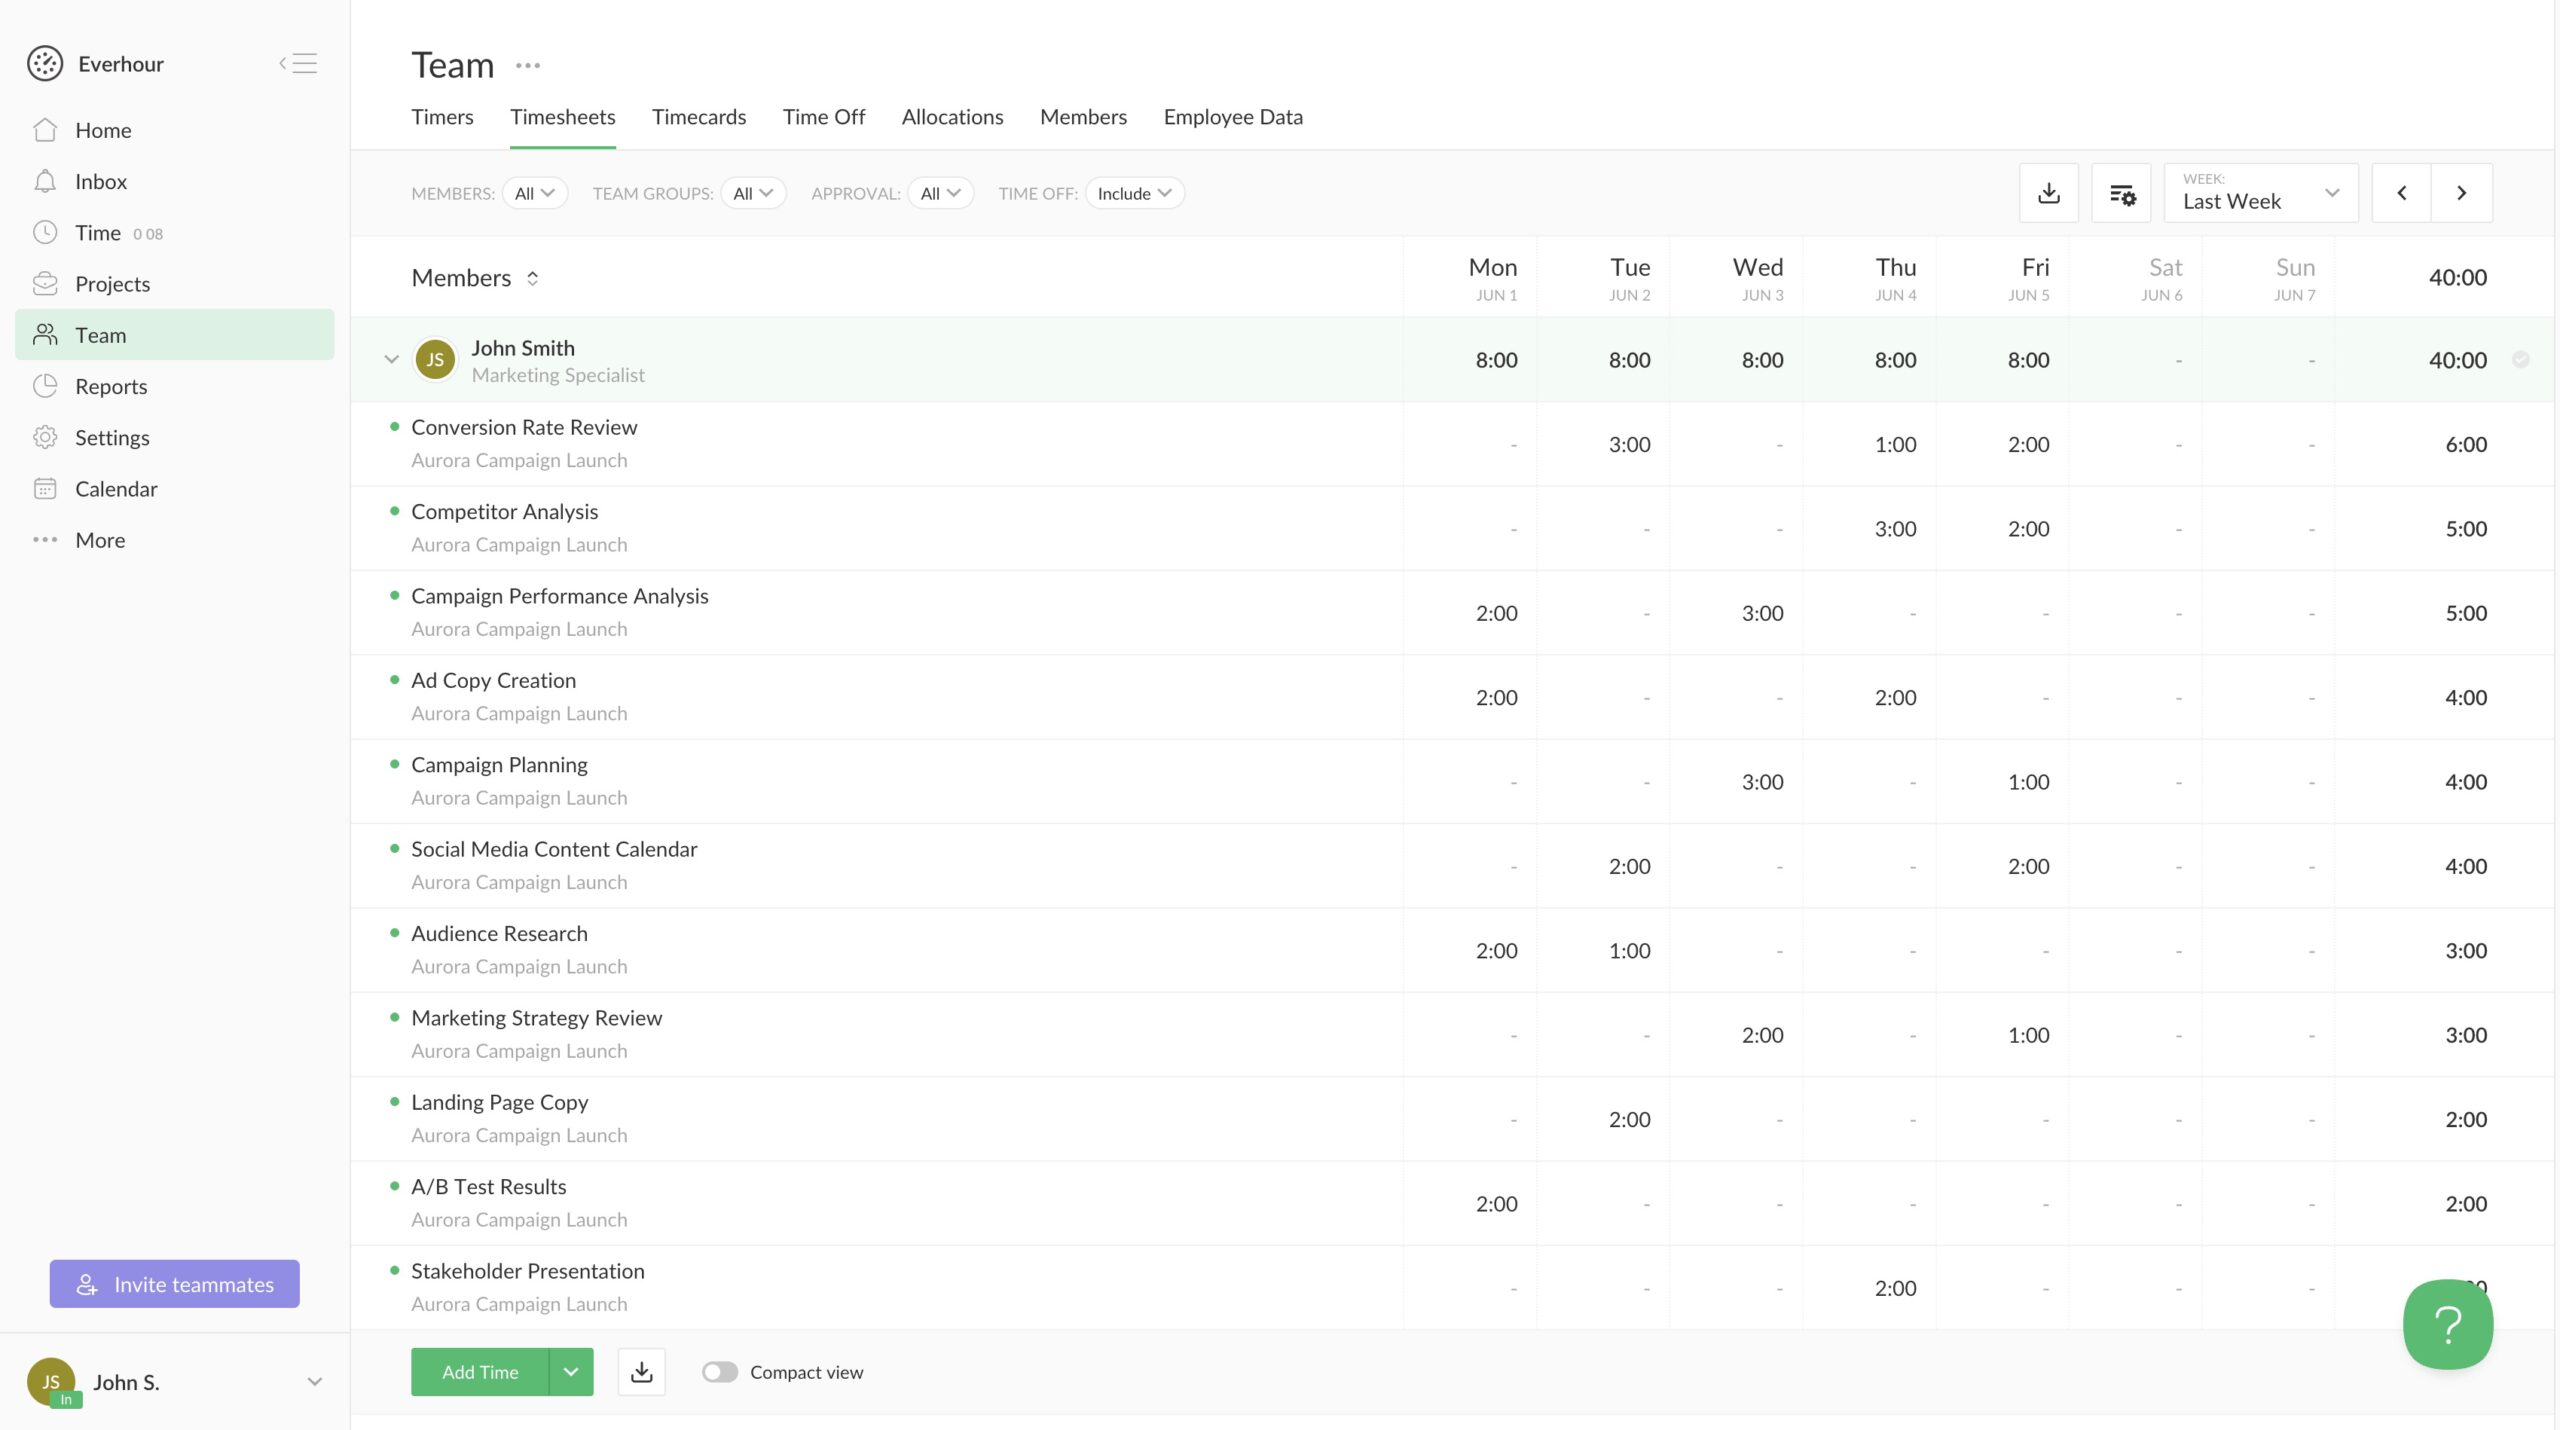The image size is (2560, 1430).
Task: Open the Time Off tab
Action: coord(824,117)
